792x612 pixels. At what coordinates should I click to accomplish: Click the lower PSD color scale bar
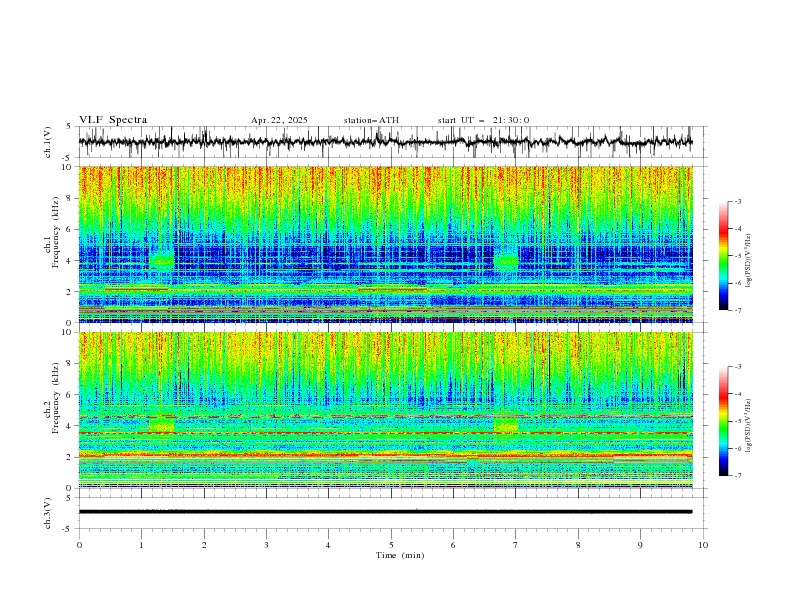tap(723, 421)
